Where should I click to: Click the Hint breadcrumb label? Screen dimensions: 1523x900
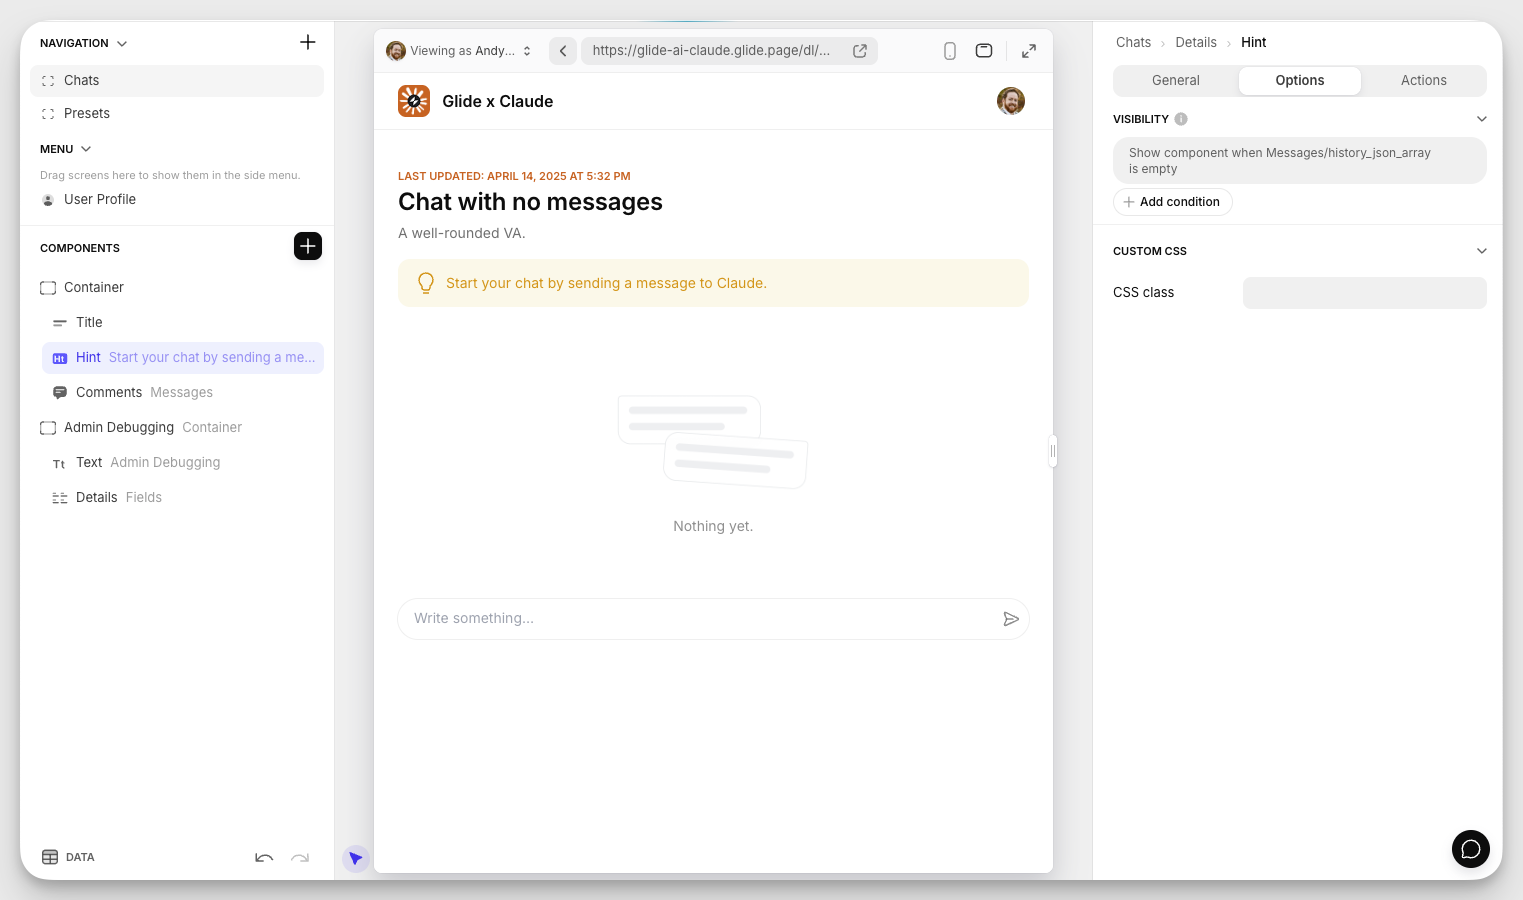tap(1254, 42)
